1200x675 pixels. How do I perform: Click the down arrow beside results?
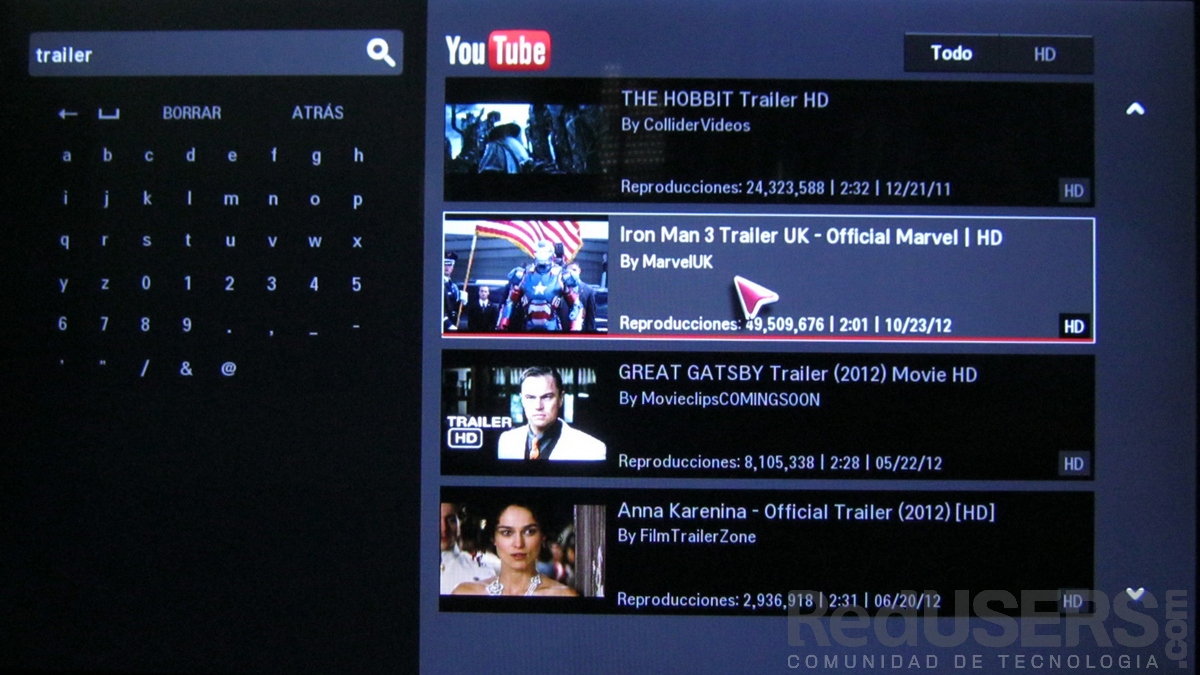coord(1135,594)
